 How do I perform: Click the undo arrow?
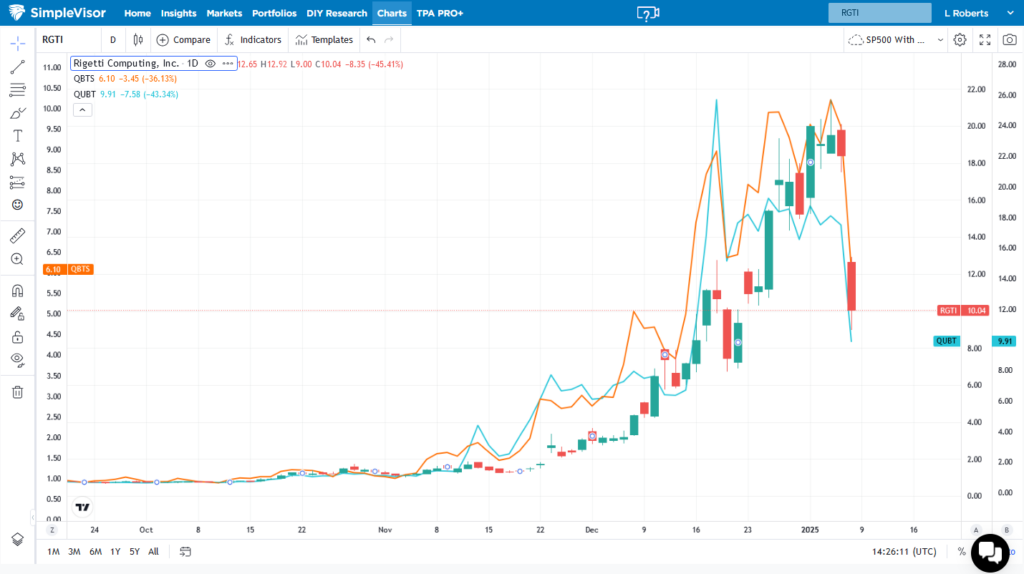coord(371,40)
